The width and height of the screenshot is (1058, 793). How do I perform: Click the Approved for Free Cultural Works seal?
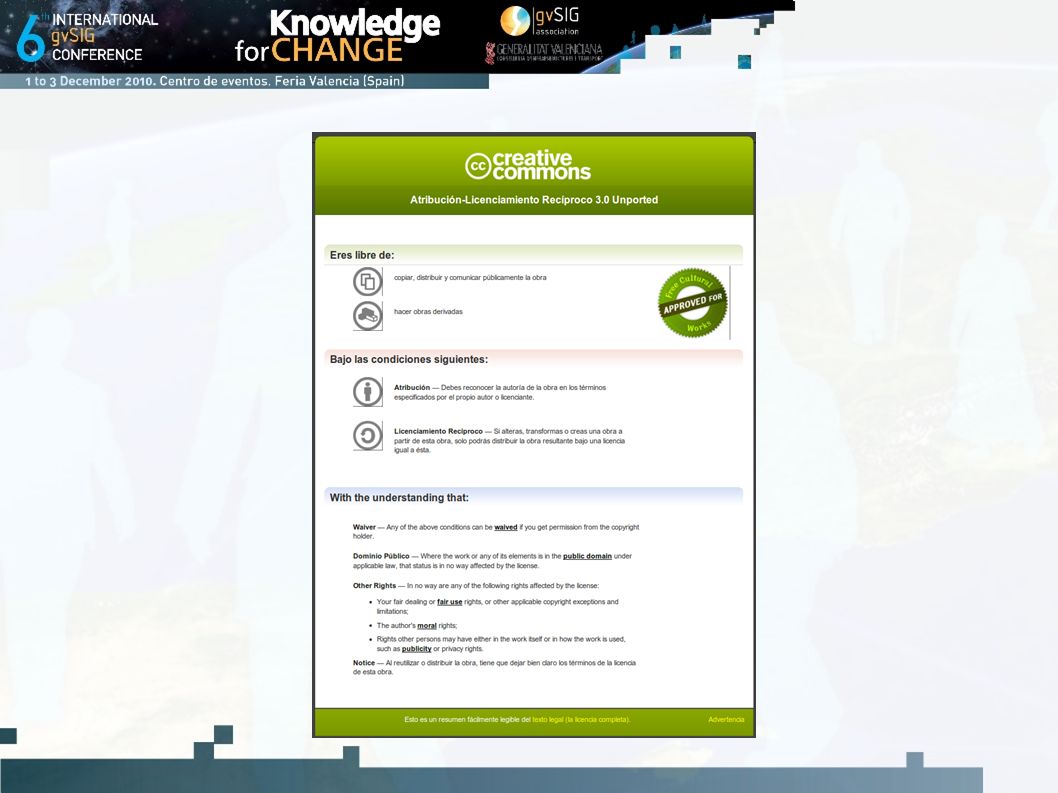[693, 302]
